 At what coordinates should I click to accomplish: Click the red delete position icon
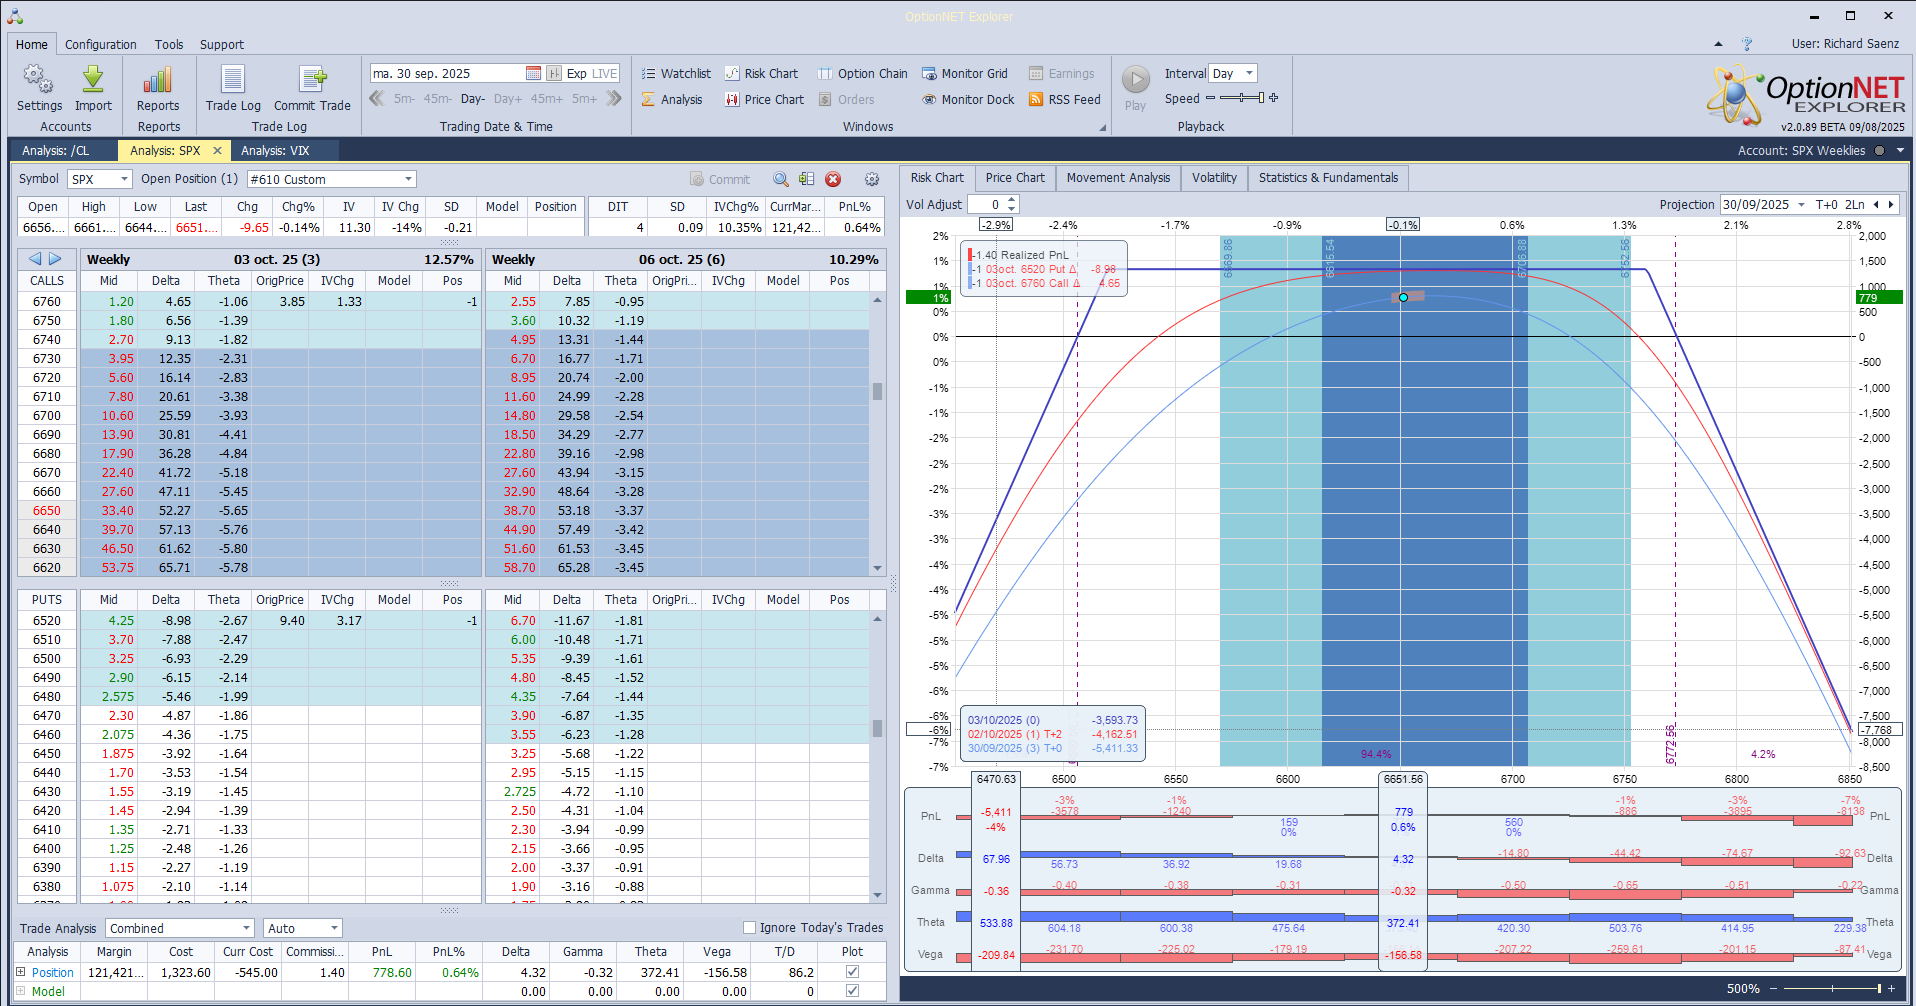click(833, 179)
